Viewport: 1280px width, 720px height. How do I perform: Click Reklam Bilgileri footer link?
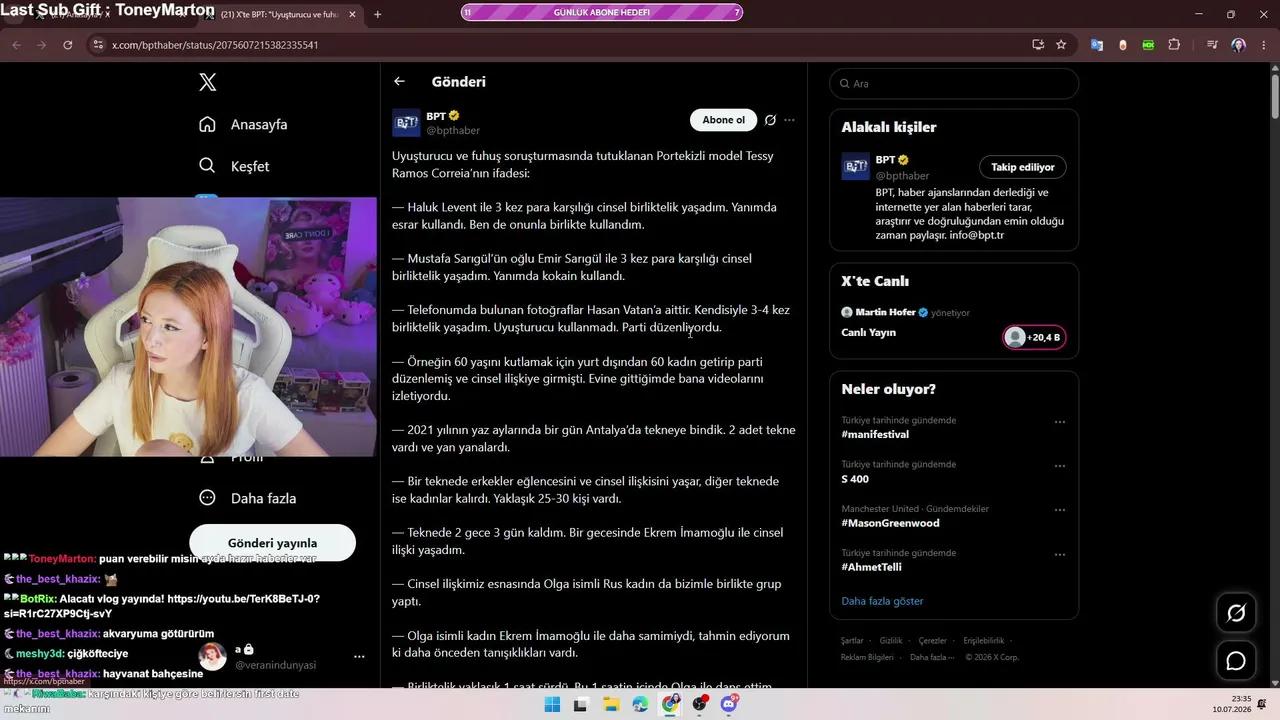coord(867,657)
